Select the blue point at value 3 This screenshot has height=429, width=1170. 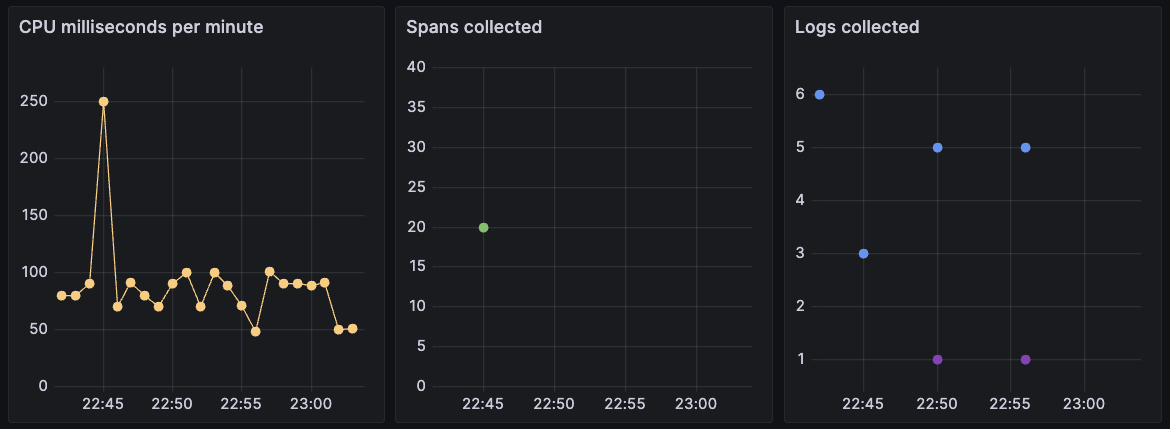point(863,254)
